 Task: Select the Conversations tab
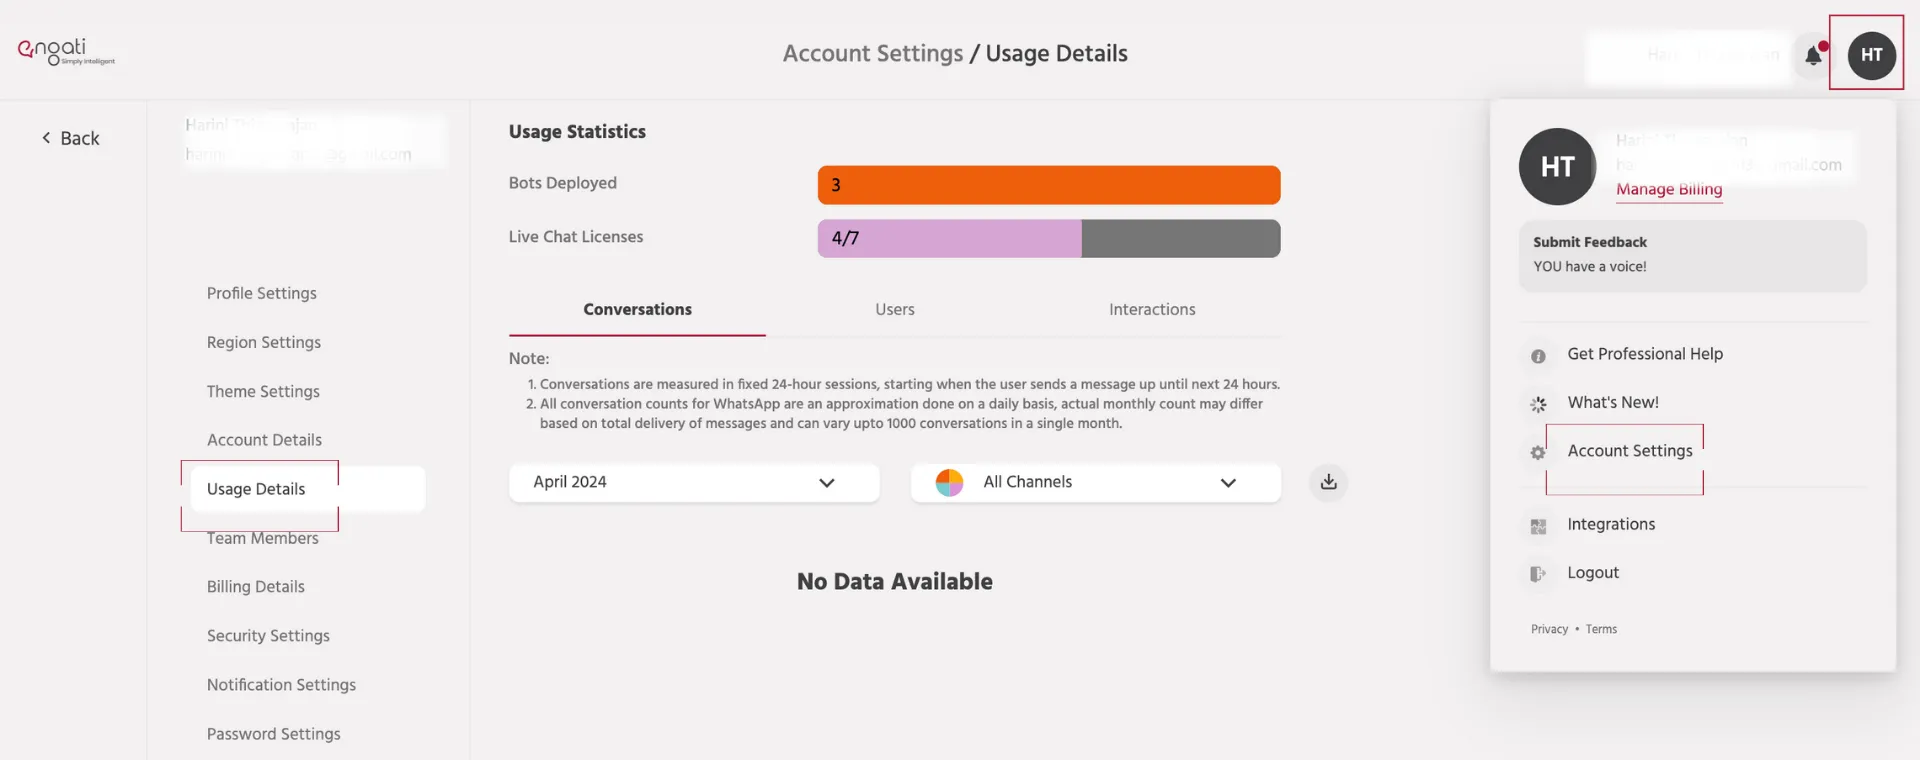(x=637, y=310)
